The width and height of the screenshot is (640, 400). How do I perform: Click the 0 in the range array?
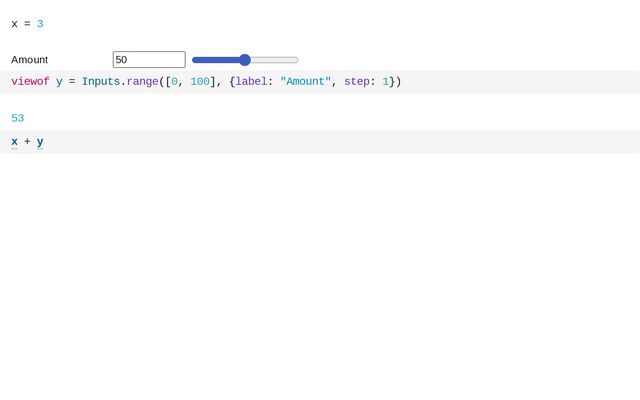tap(174, 82)
